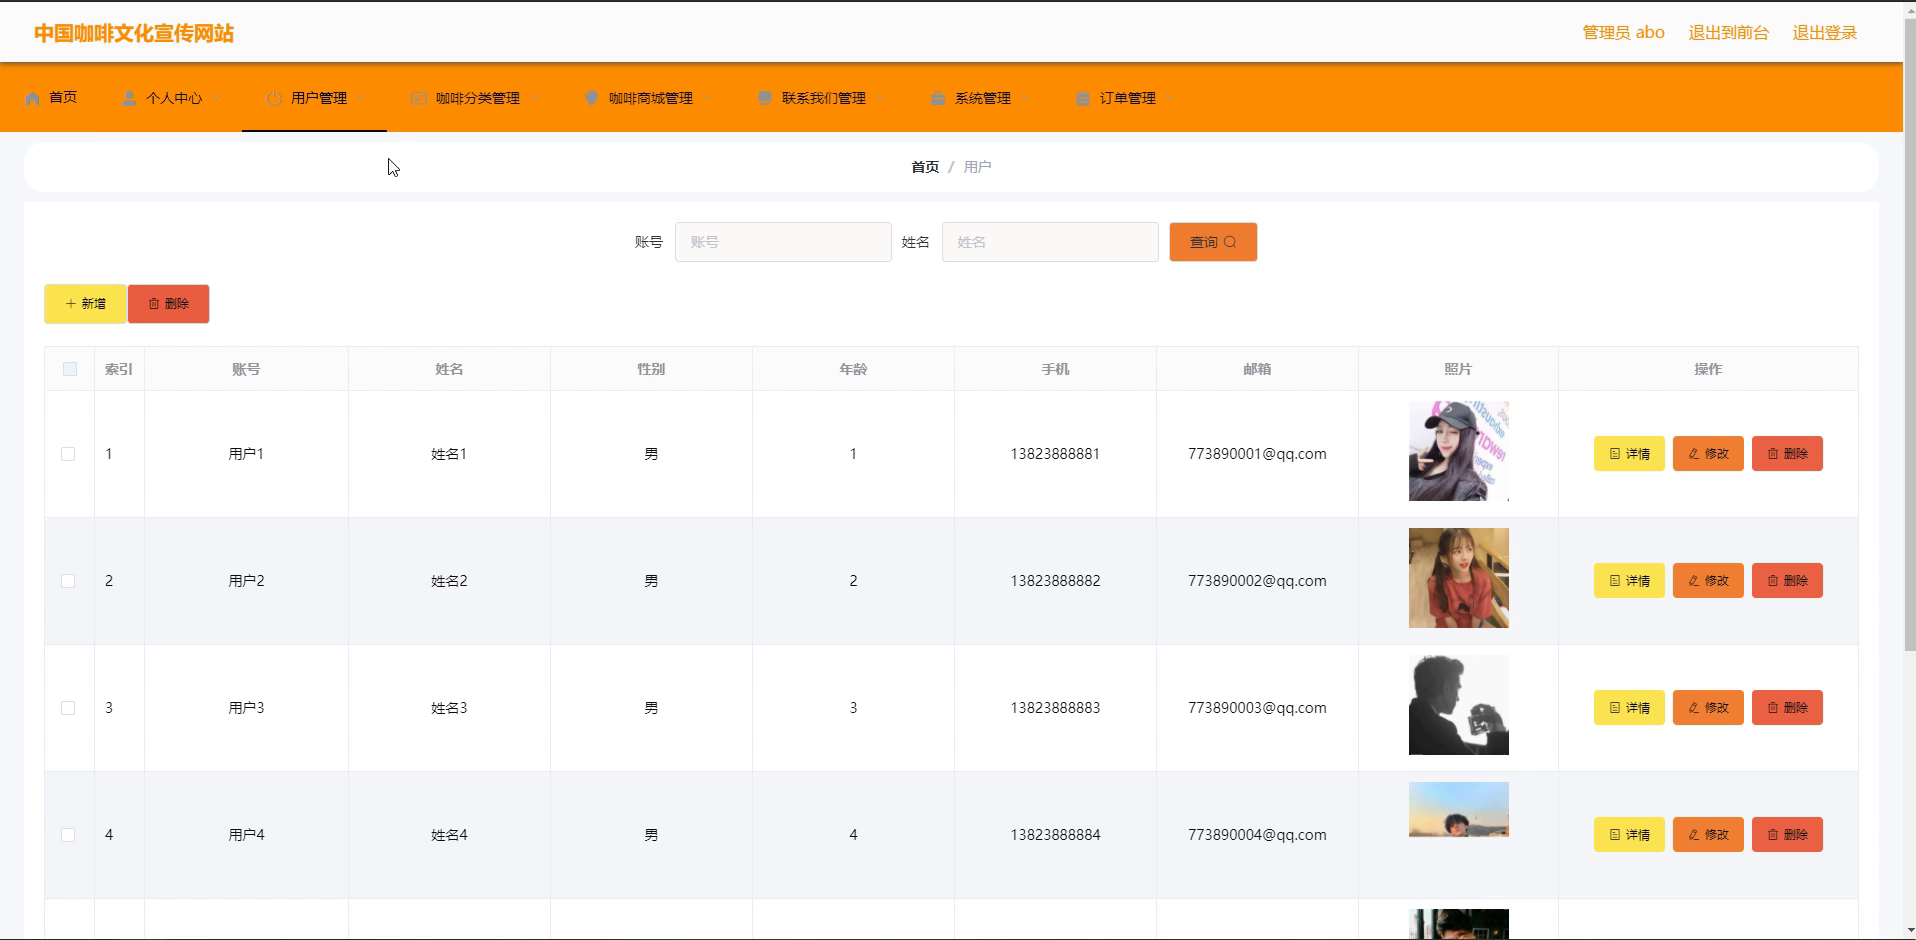
Task: Open the photo thumbnail of 用户3
Action: click(1458, 705)
